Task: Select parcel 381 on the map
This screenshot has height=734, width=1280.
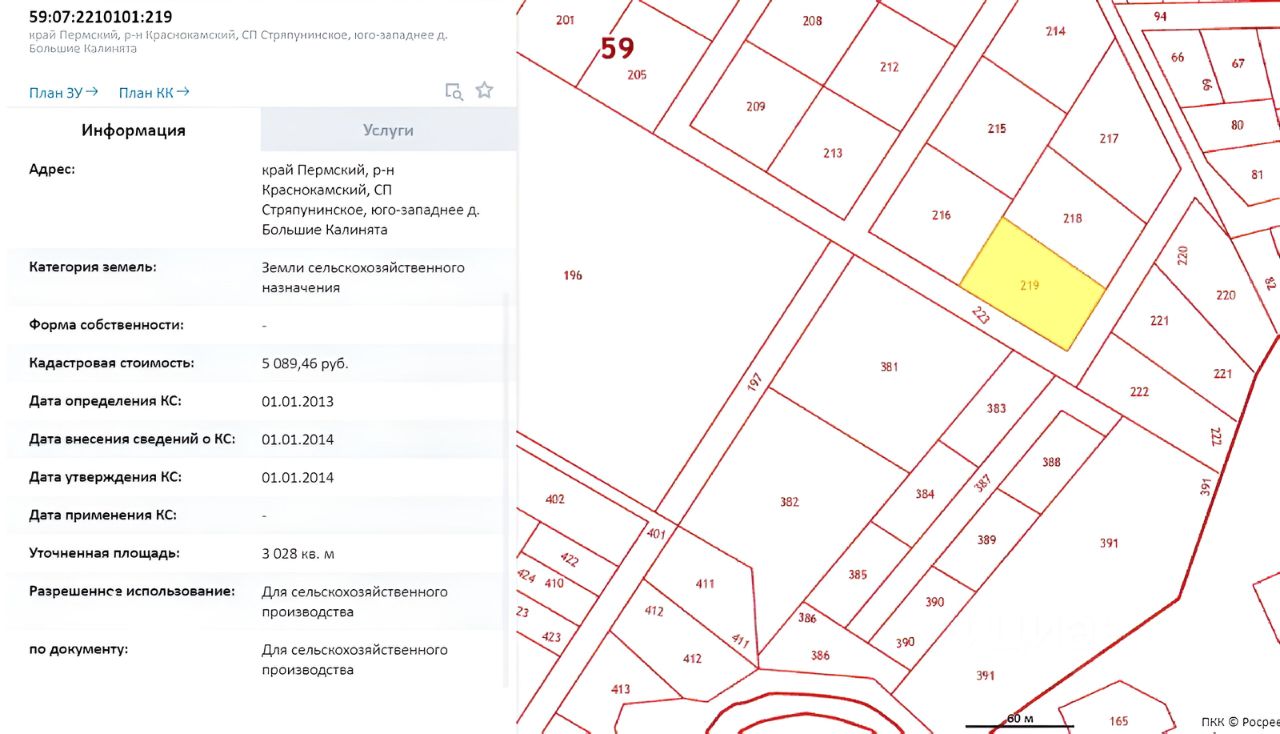Action: [x=889, y=367]
